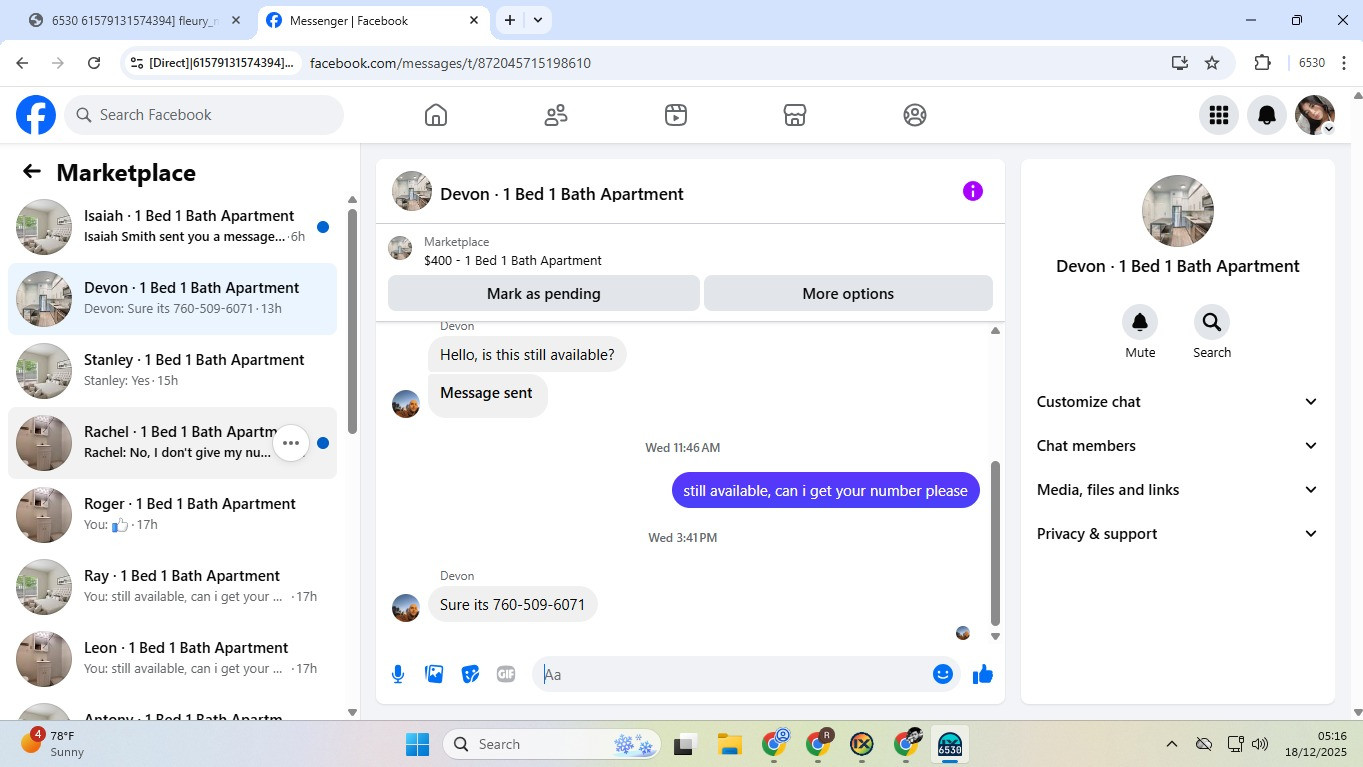The image size is (1363, 767).
Task: Open the Notifications bell in Facebook header
Action: (1267, 115)
